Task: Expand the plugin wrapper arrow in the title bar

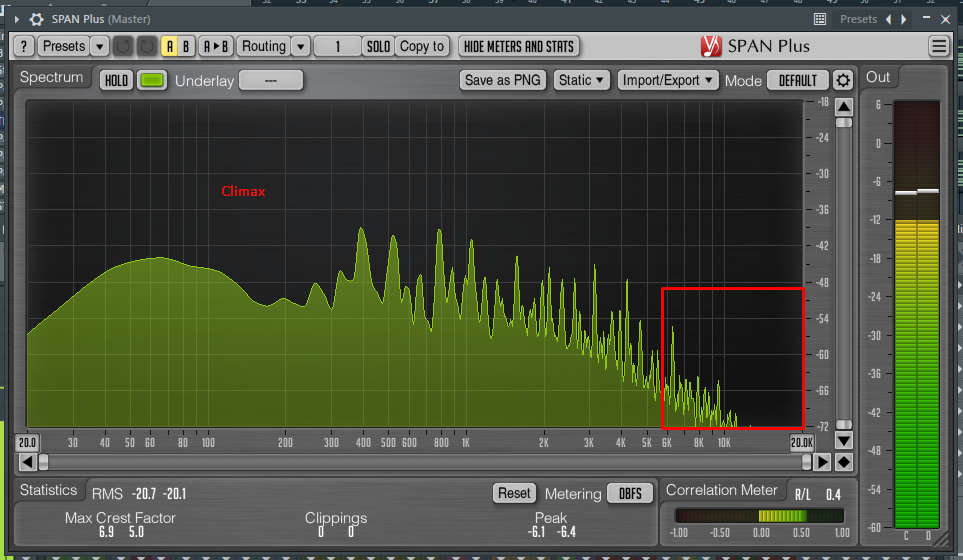Action: pyautogui.click(x=17, y=19)
